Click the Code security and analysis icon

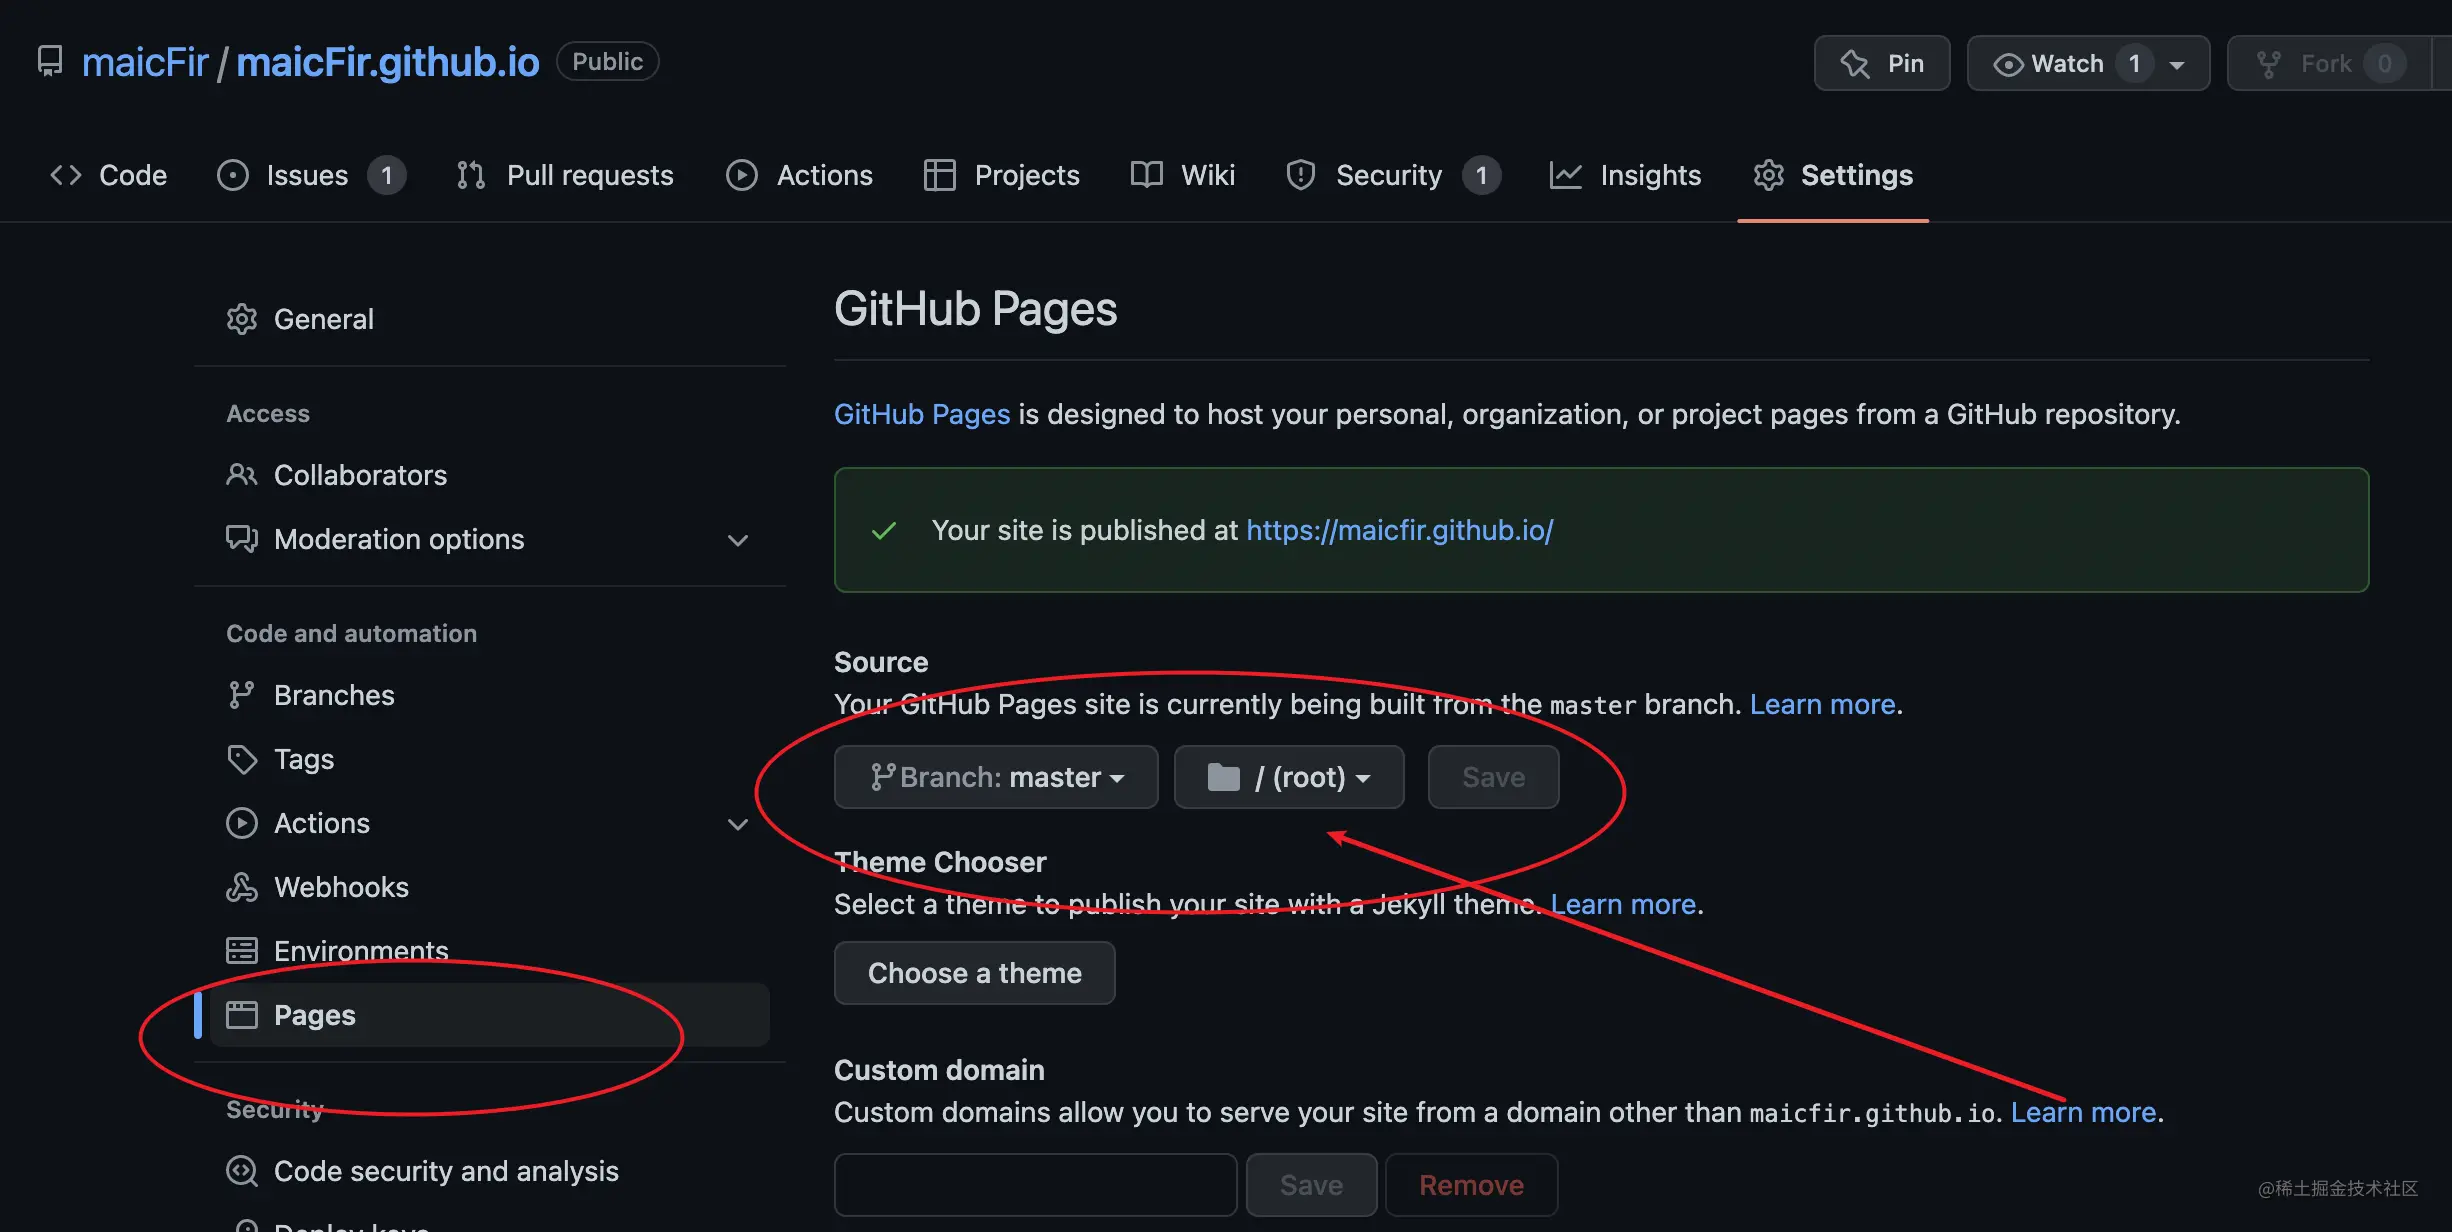tap(241, 1171)
